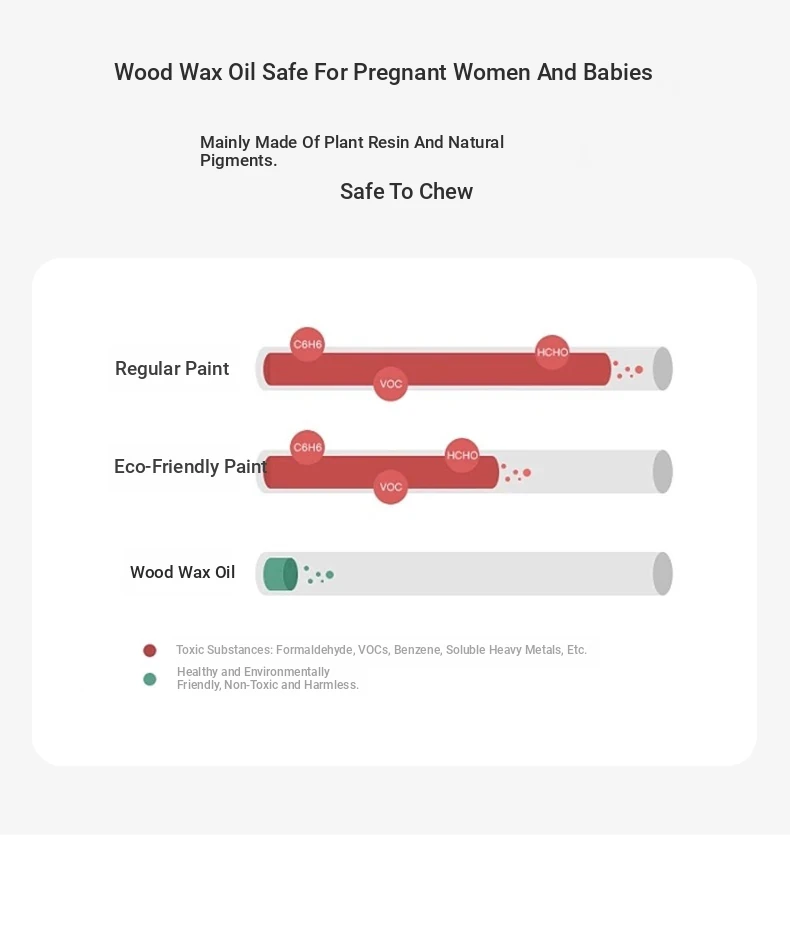The width and height of the screenshot is (790, 928).
Task: Click the red Toxic Substances legend dot
Action: click(150, 651)
